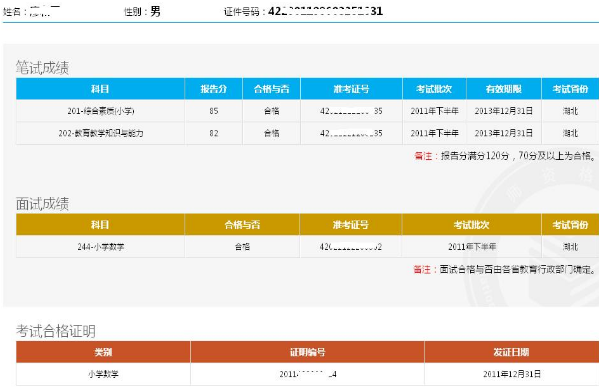Viewport: 600px width, 388px height.
Task: Select the score 85 cell
Action: tap(214, 111)
